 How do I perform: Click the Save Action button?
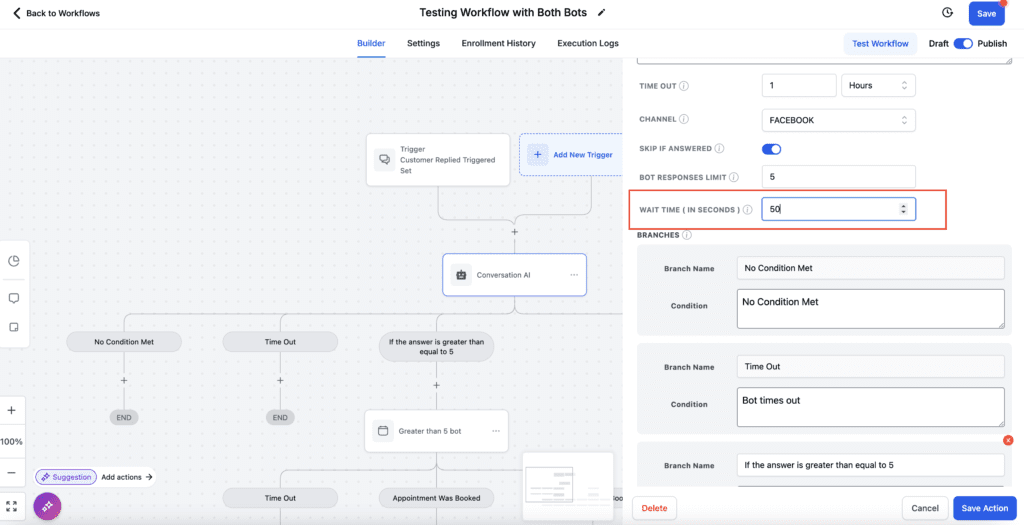point(984,508)
